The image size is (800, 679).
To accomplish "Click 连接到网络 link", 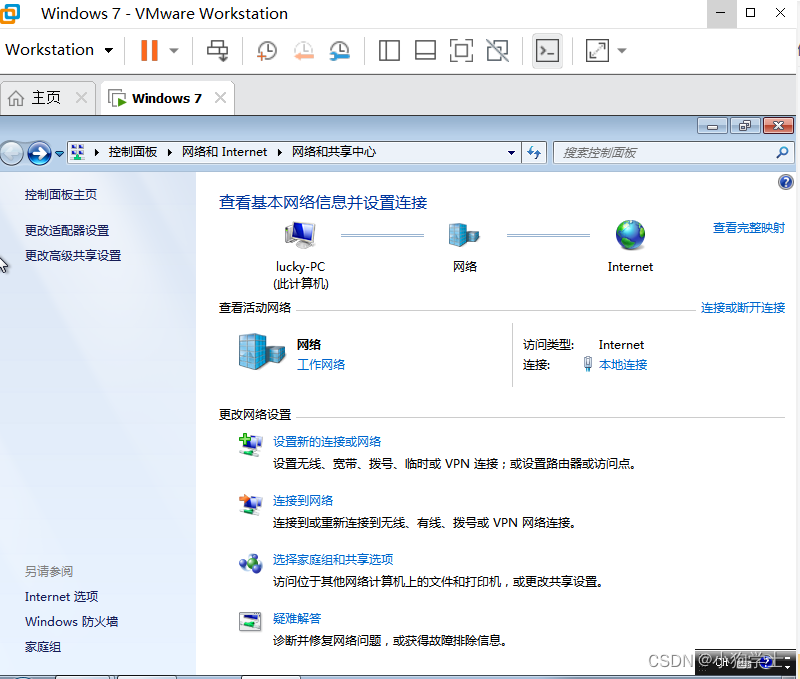I will click(303, 500).
